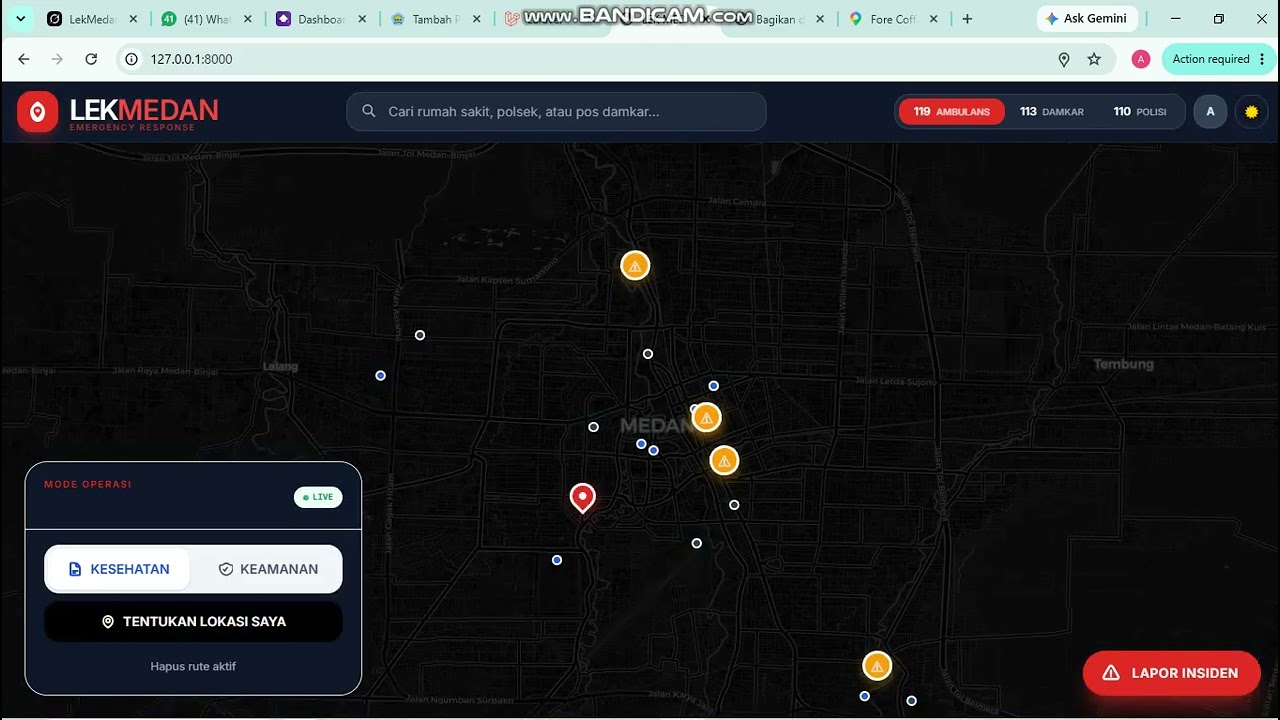
Task: Open Chrome profile avatar
Action: point(1141,59)
